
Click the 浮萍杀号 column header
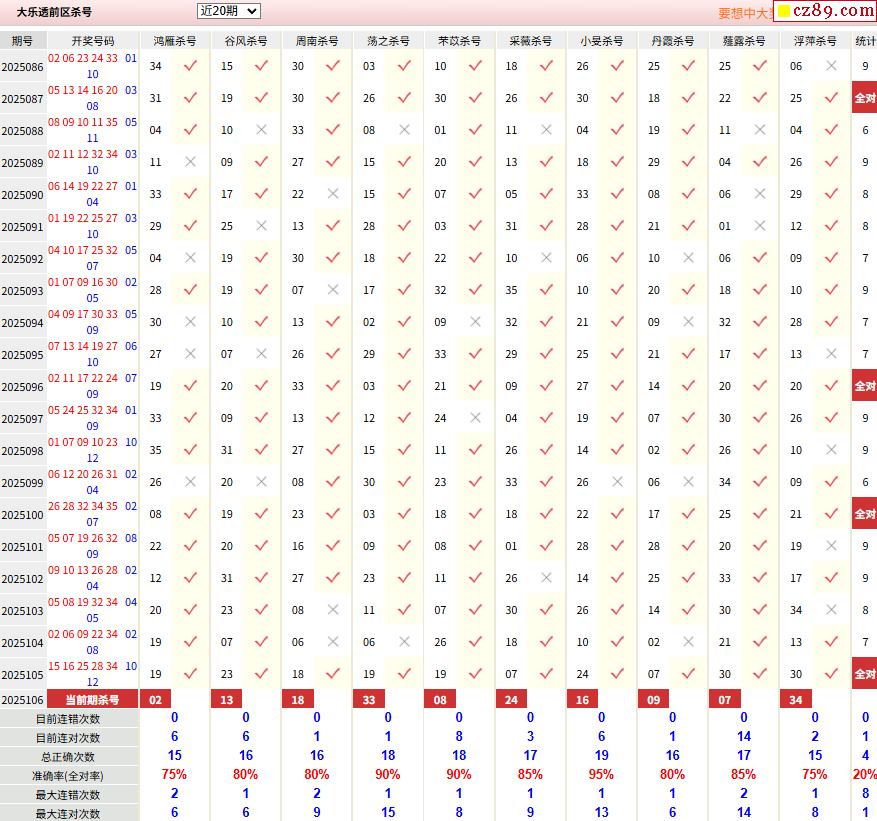tap(815, 41)
